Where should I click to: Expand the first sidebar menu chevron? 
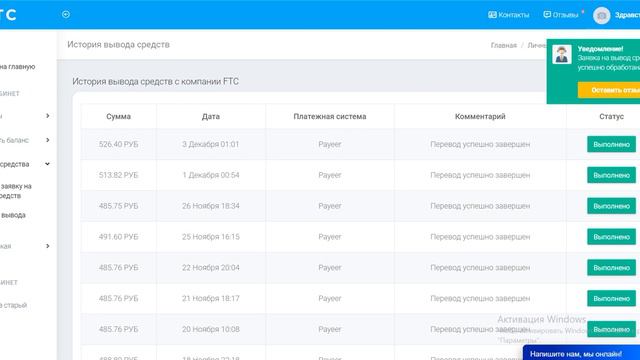point(48,116)
